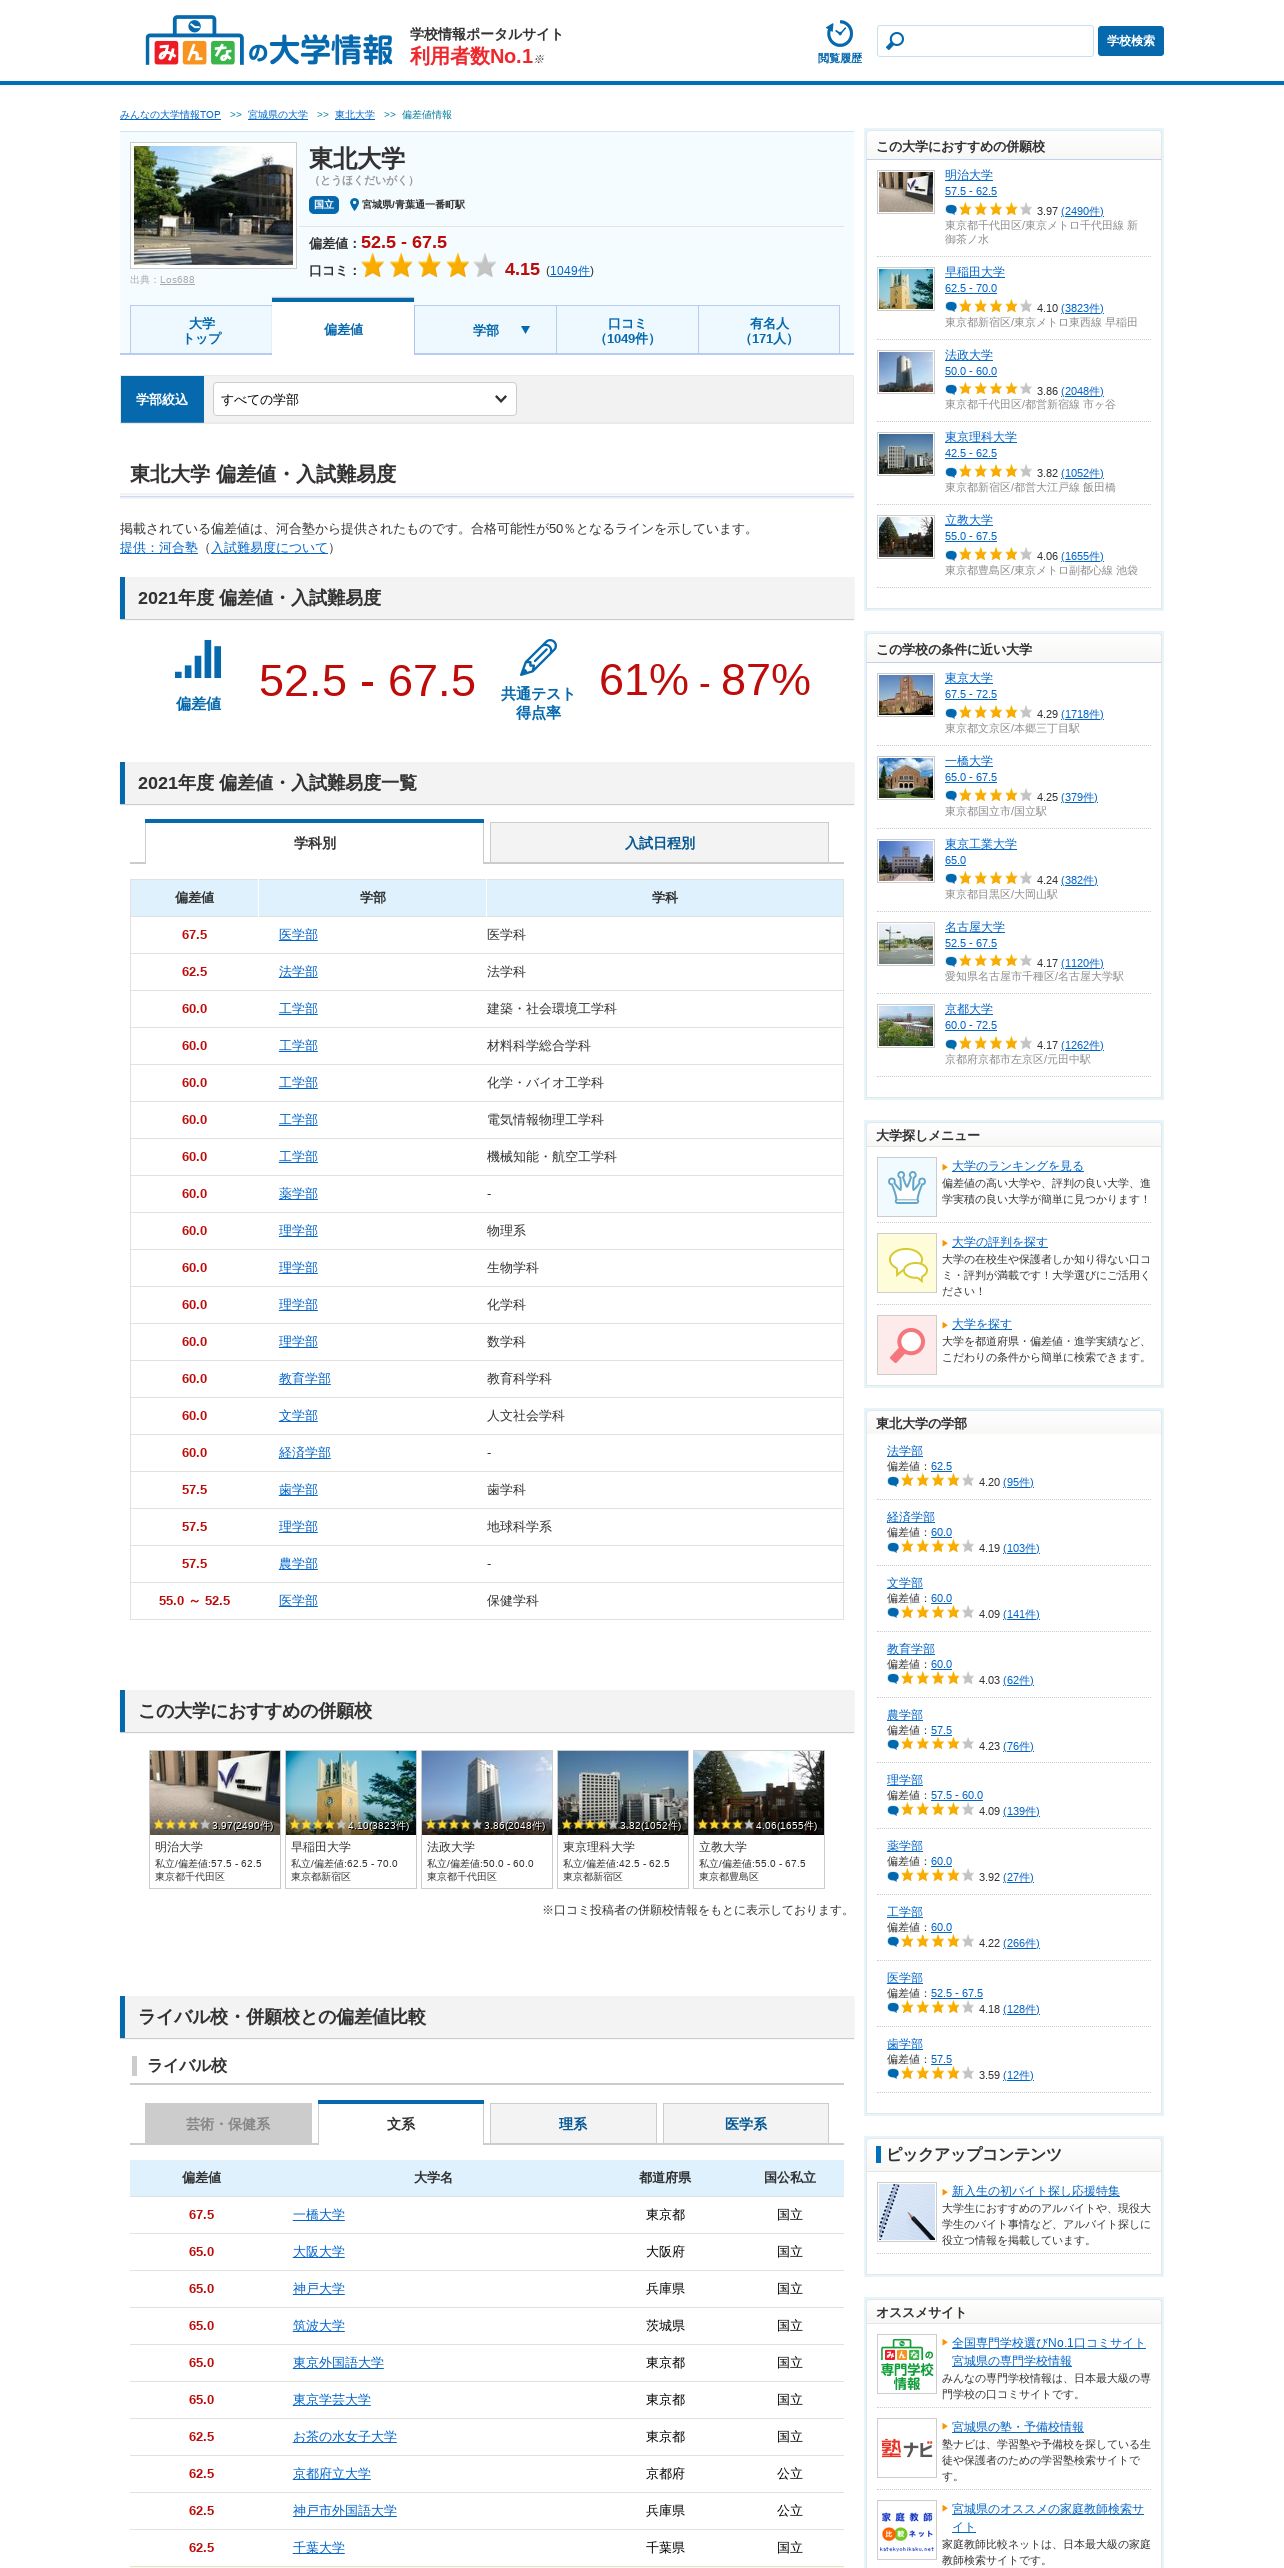Screen dimensions: 1284x2568
Task: Open the 大学のランキングを見る link
Action: tap(1017, 1166)
